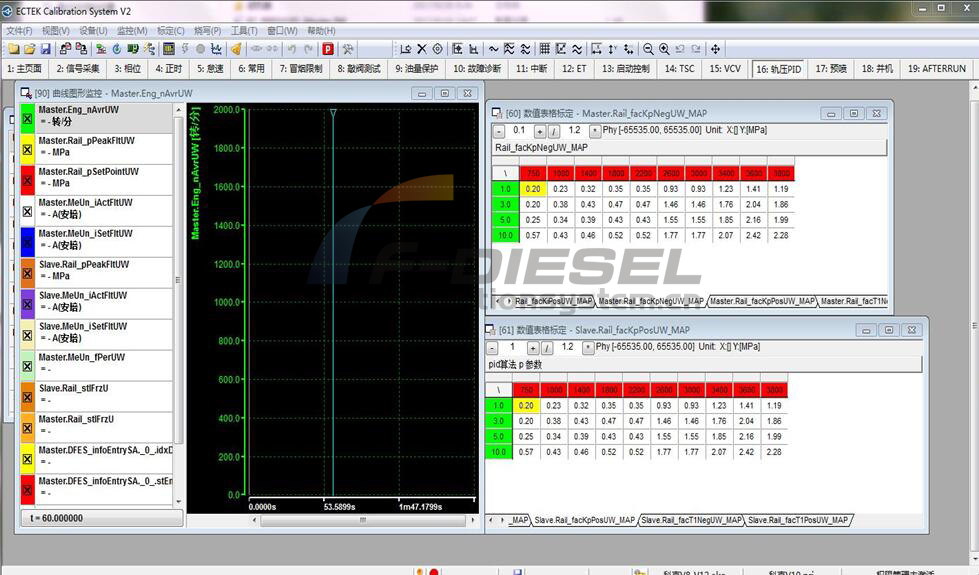The width and height of the screenshot is (979, 575).
Task: Click graph horizontal scrollbar left arrow
Action: (254, 519)
